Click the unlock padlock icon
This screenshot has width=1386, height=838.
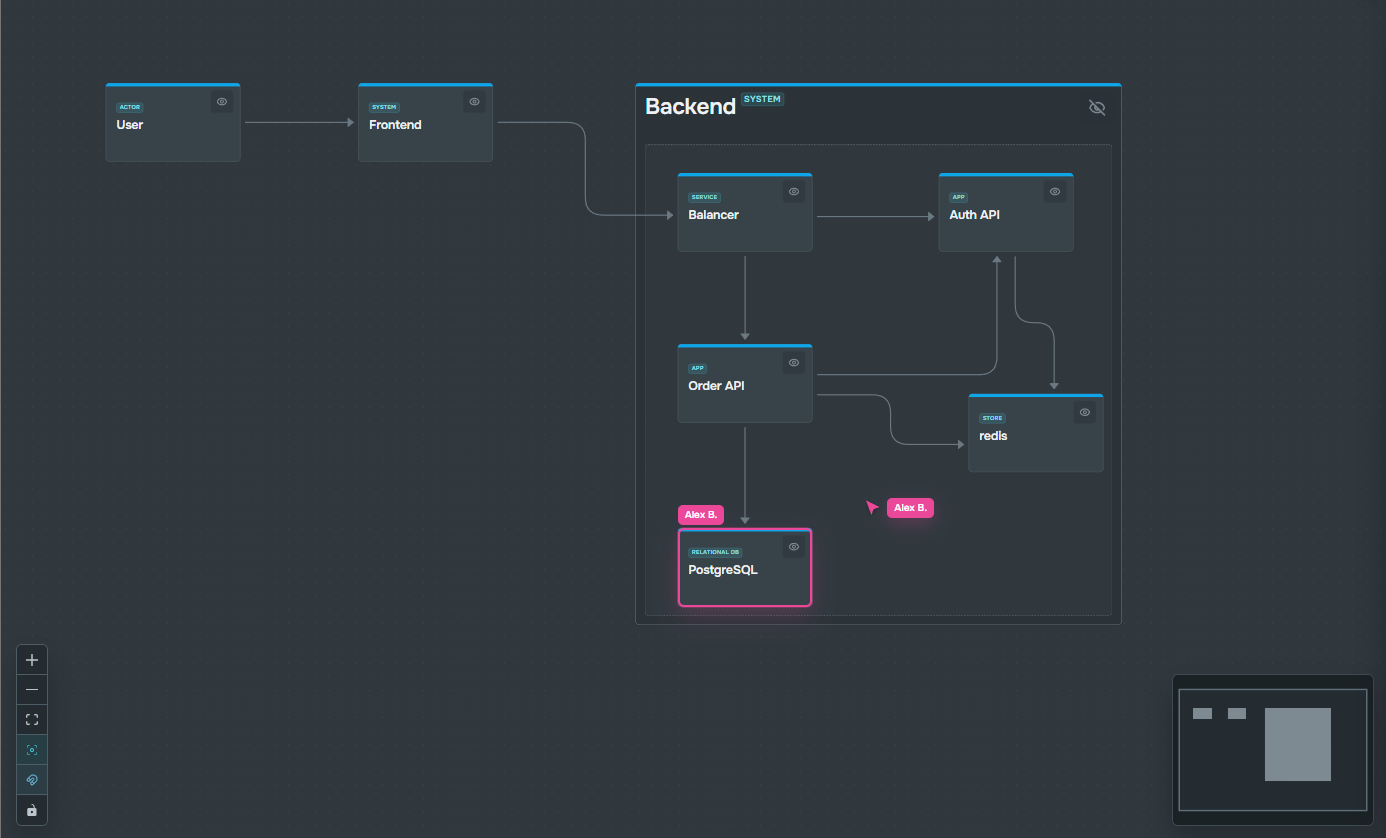pyautogui.click(x=32, y=810)
